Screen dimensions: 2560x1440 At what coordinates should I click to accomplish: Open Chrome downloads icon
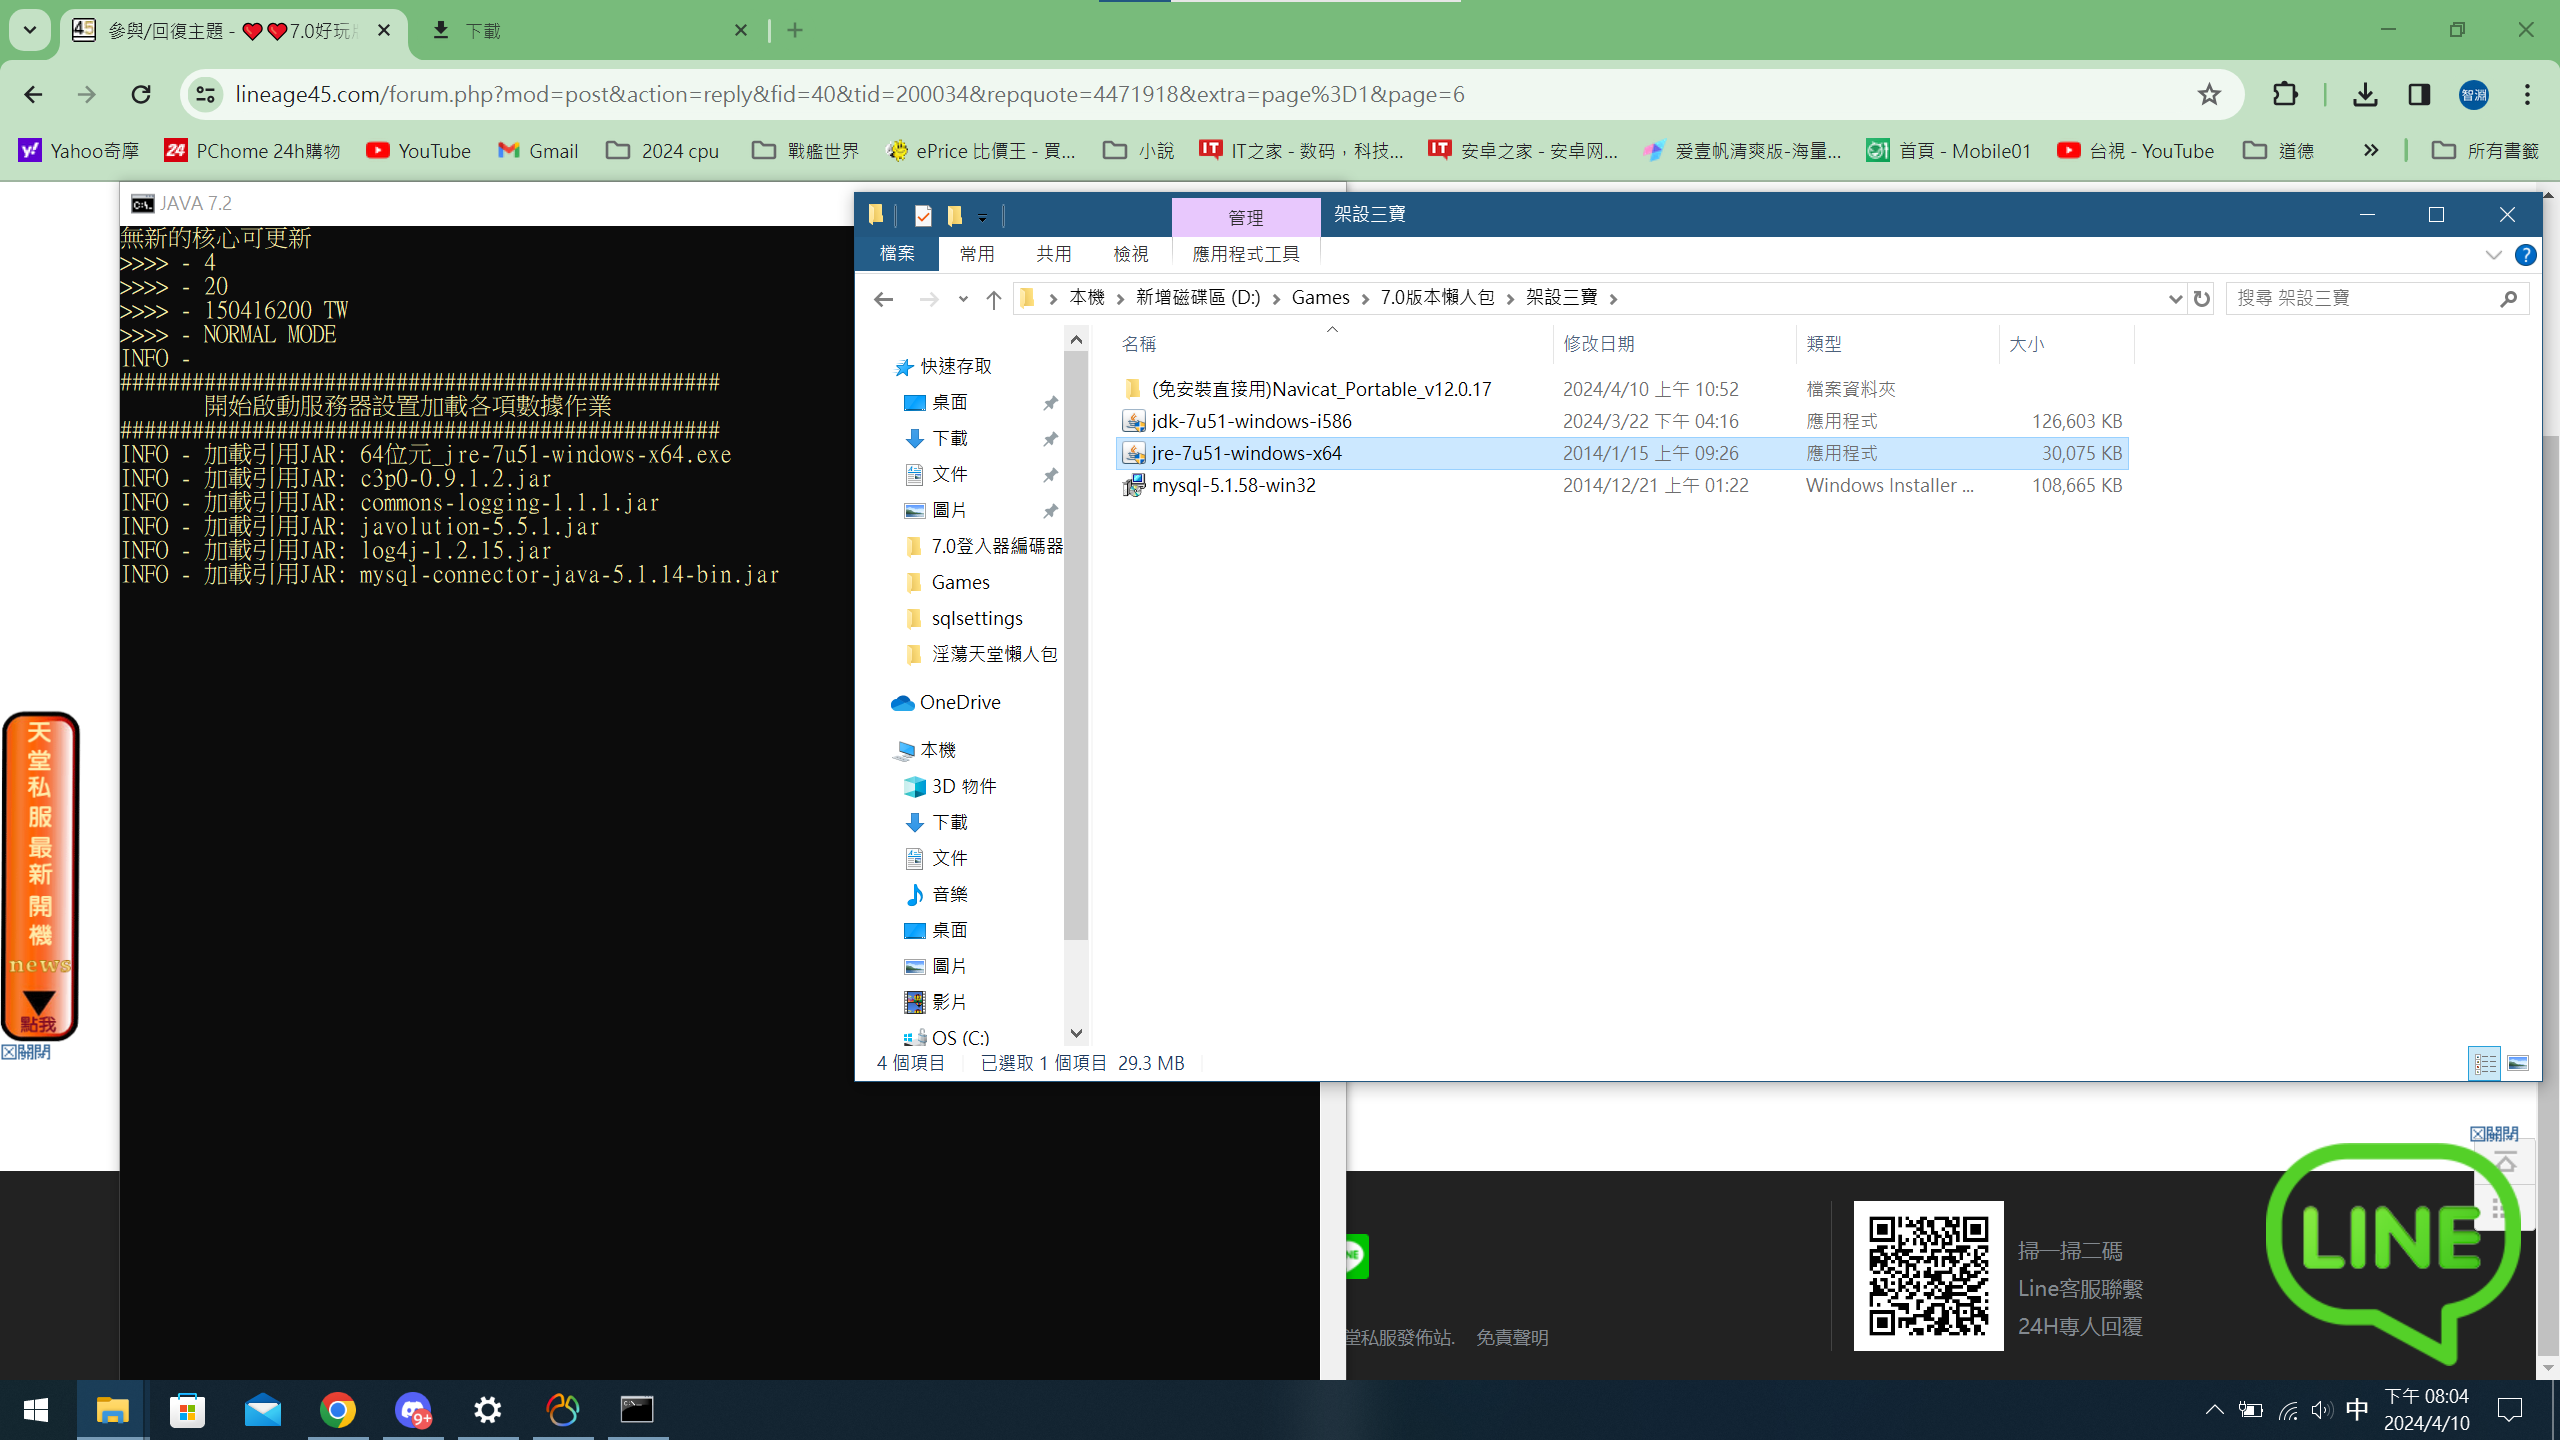2365,94
